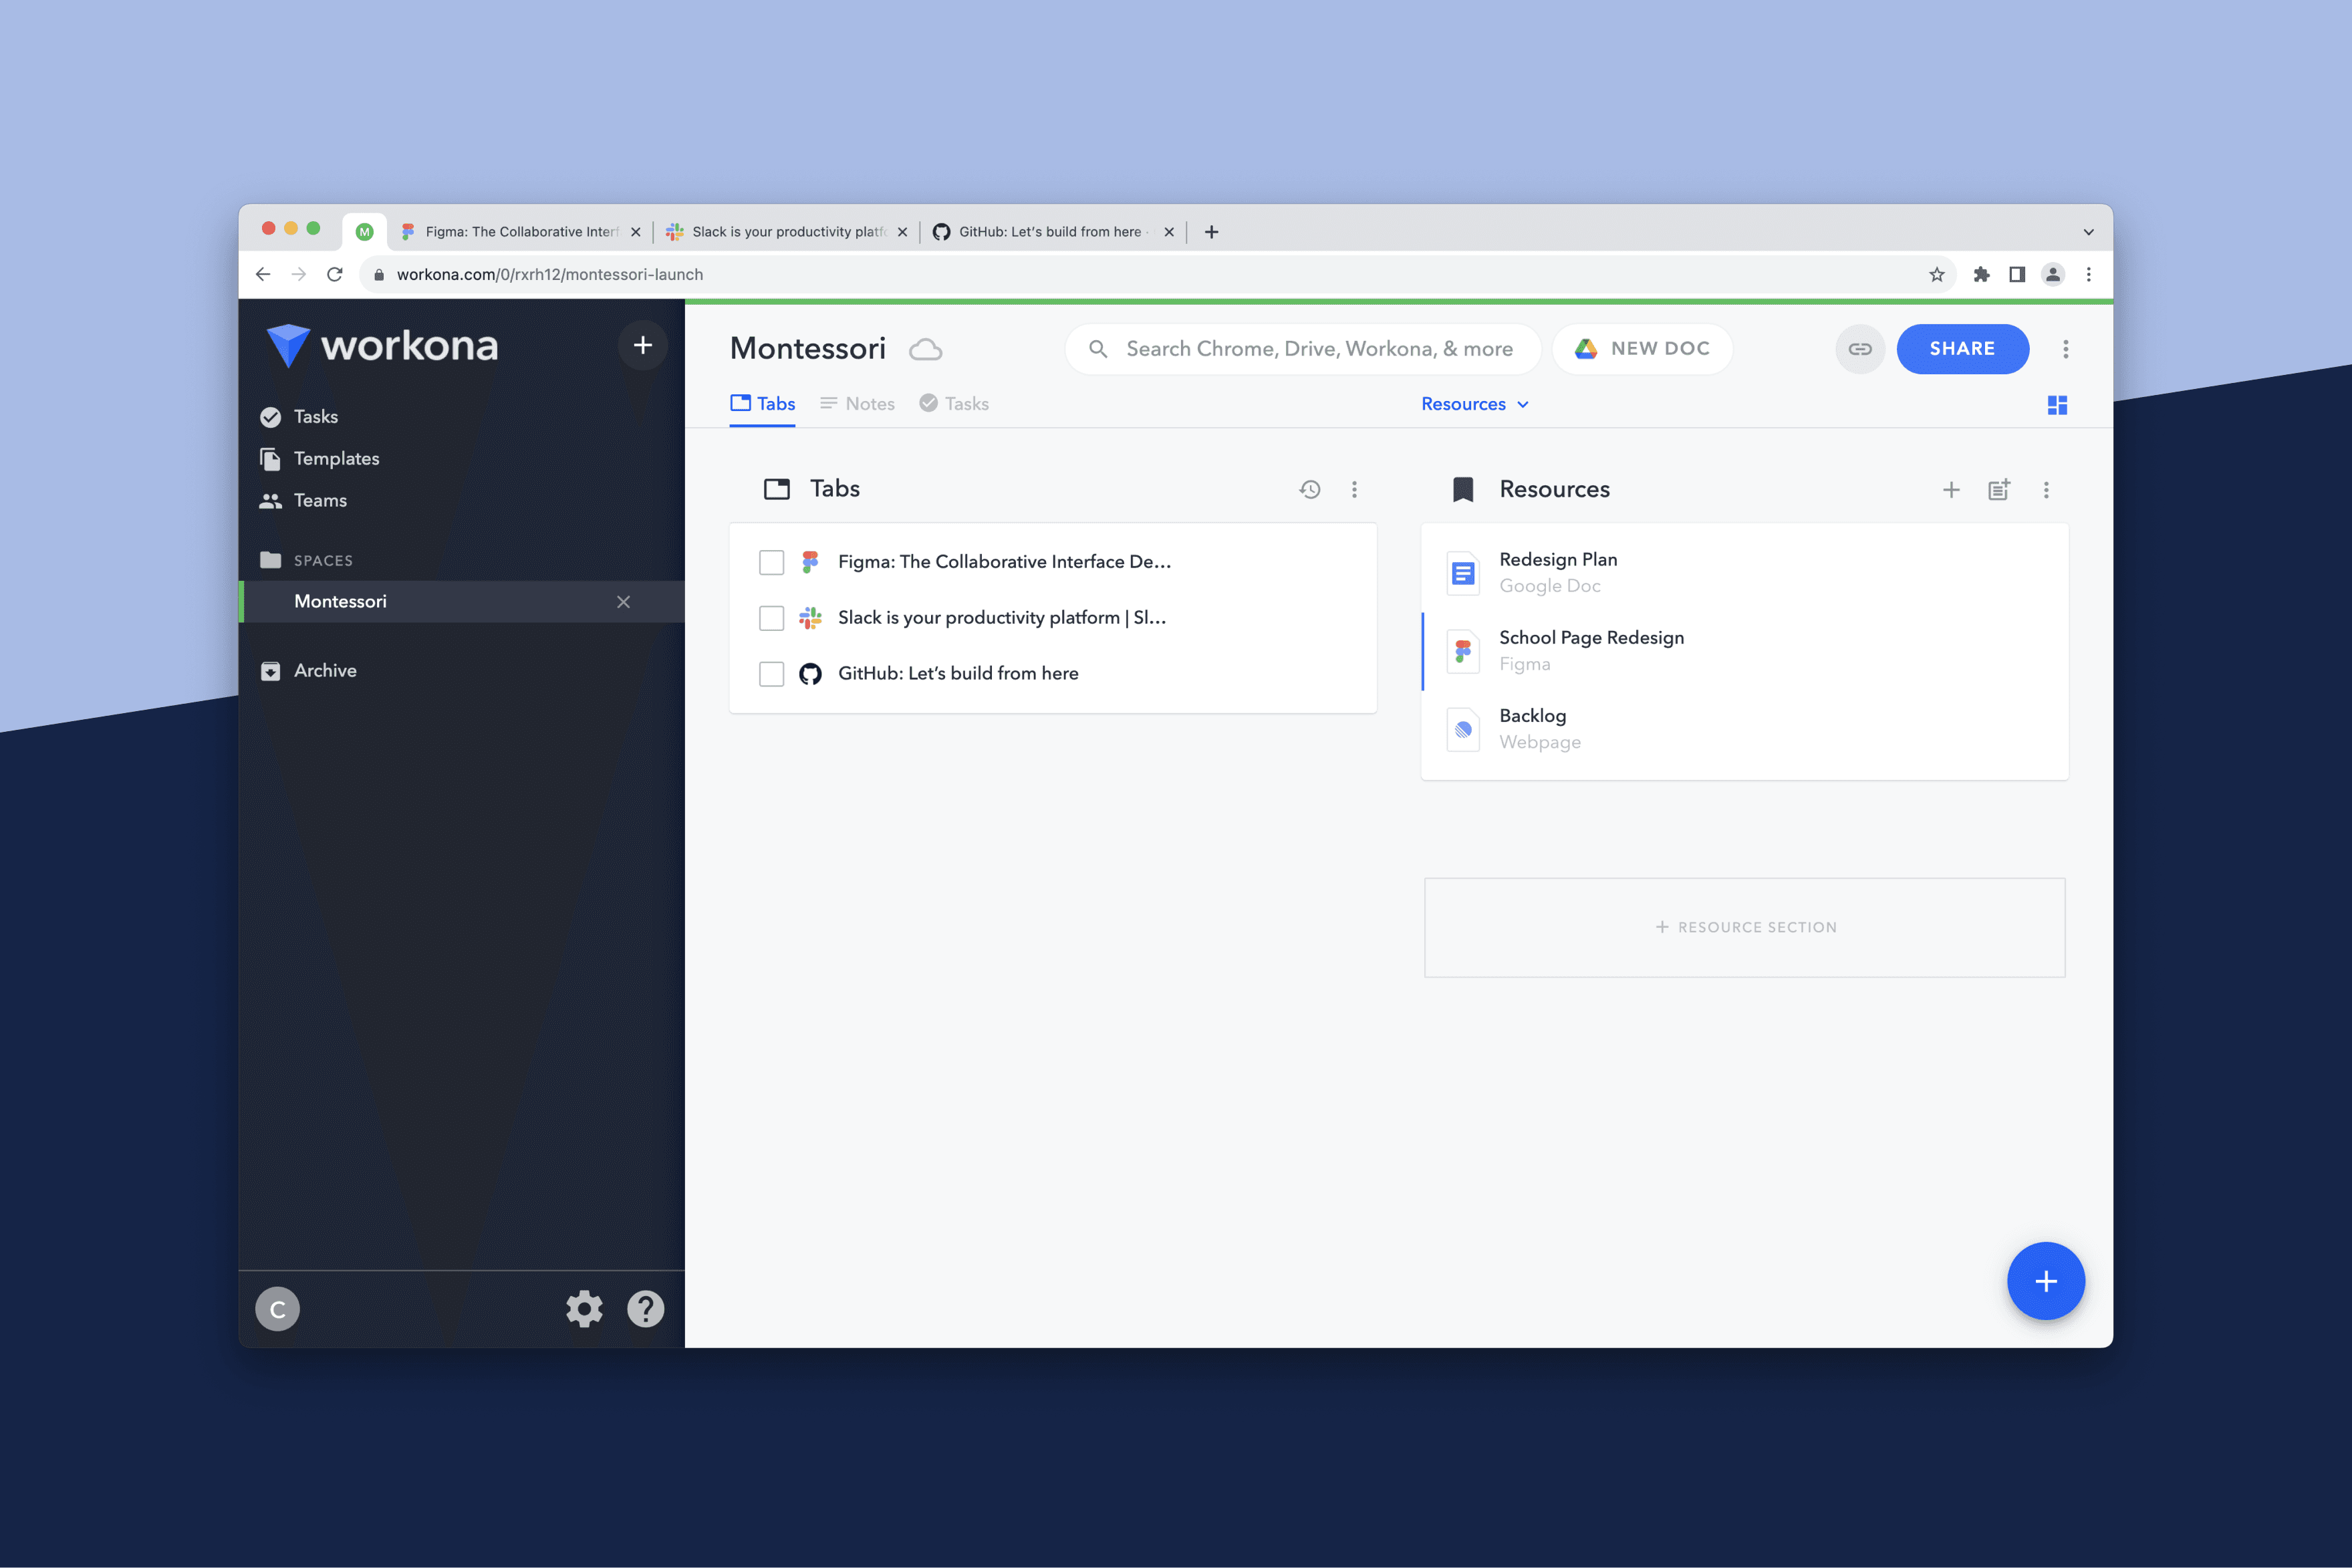Viewport: 2352px width, 1568px height.
Task: Click the copy link icon near Share
Action: point(1859,348)
